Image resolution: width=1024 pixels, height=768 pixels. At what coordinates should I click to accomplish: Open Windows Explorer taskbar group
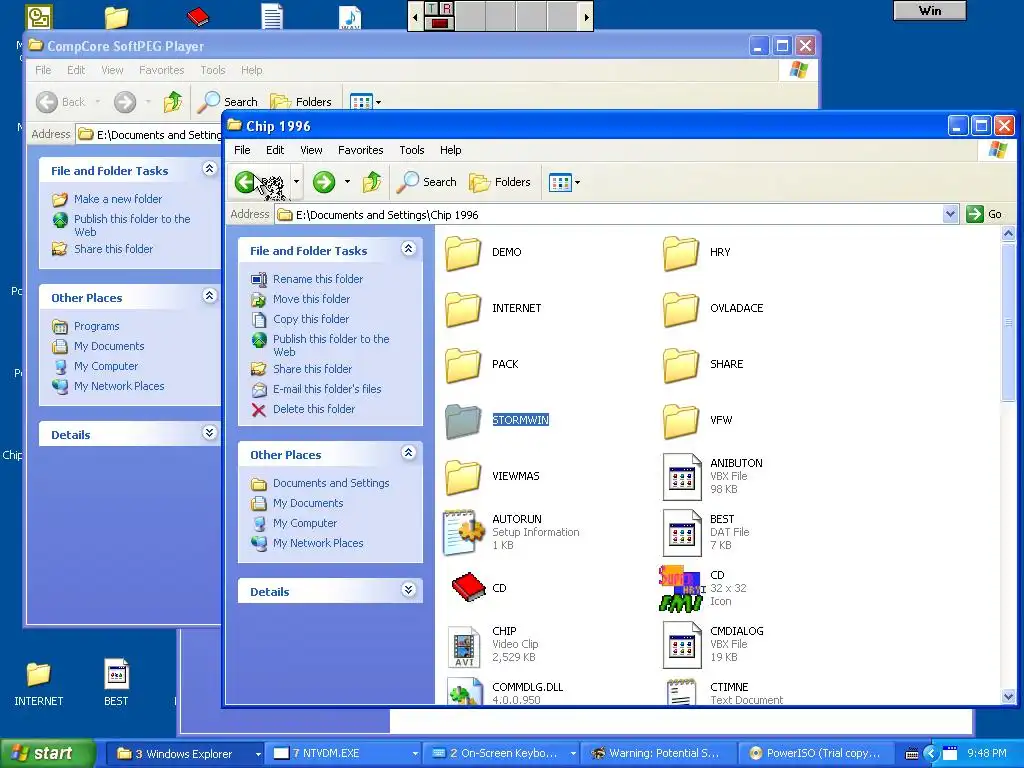coord(185,754)
